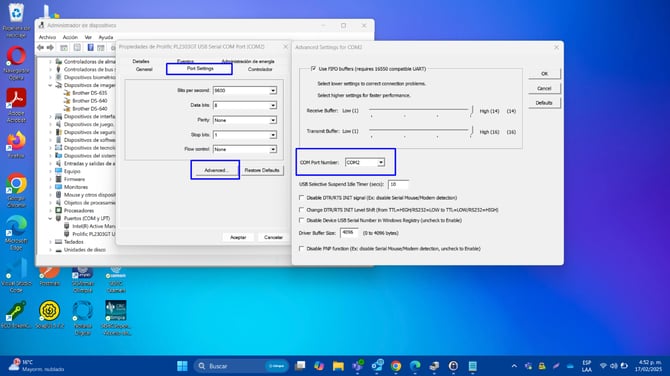Collapse the Puertos (COM y LPT) node
The height and width of the screenshot is (376, 670).
(x=50, y=218)
